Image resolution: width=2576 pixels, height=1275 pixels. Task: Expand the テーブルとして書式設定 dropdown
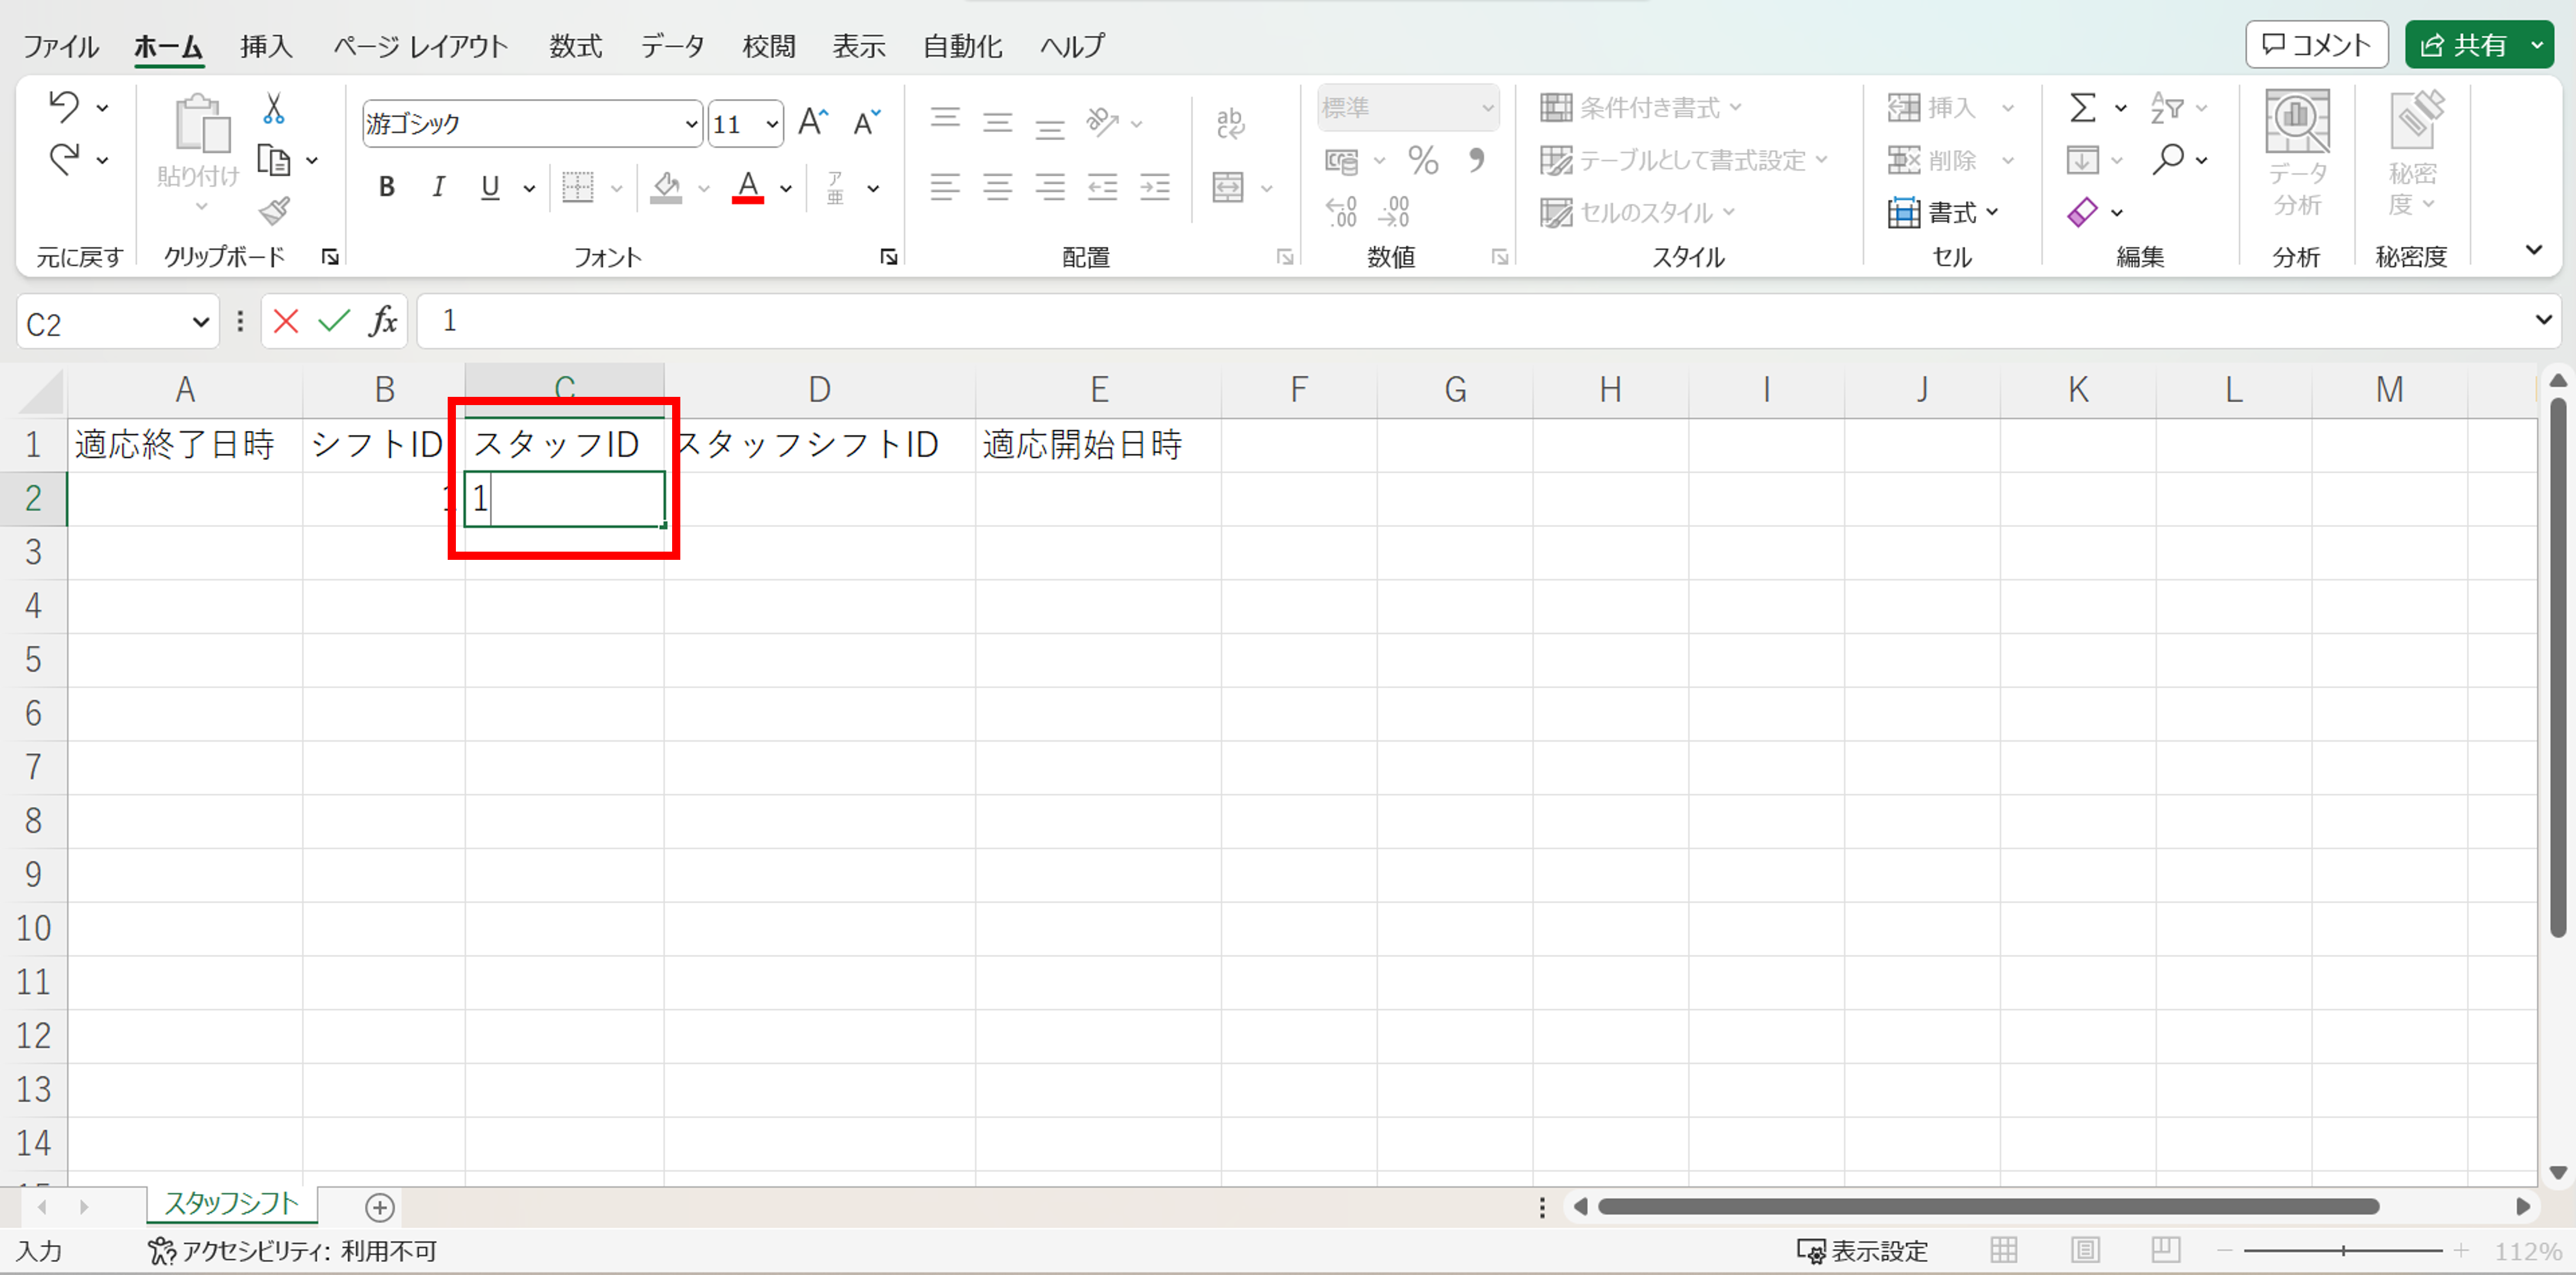pos(1821,159)
